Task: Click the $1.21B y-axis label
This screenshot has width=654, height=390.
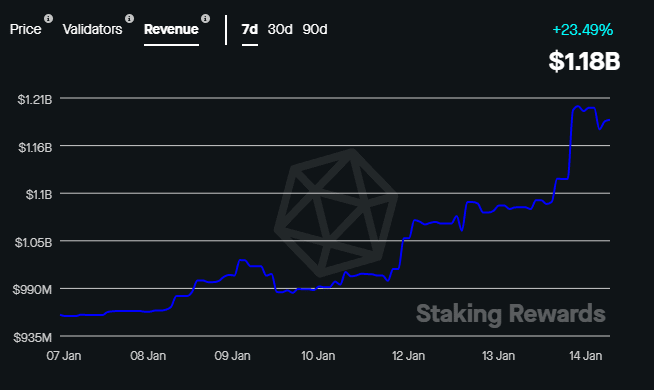Action: click(x=35, y=99)
